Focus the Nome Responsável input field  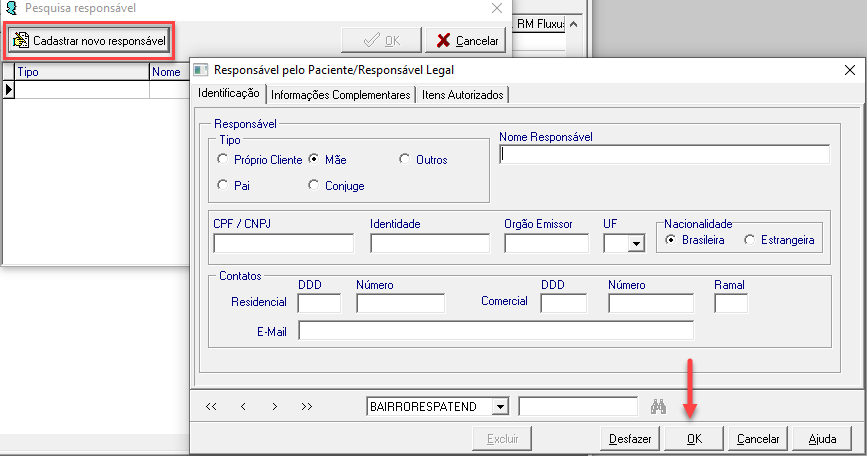click(664, 154)
